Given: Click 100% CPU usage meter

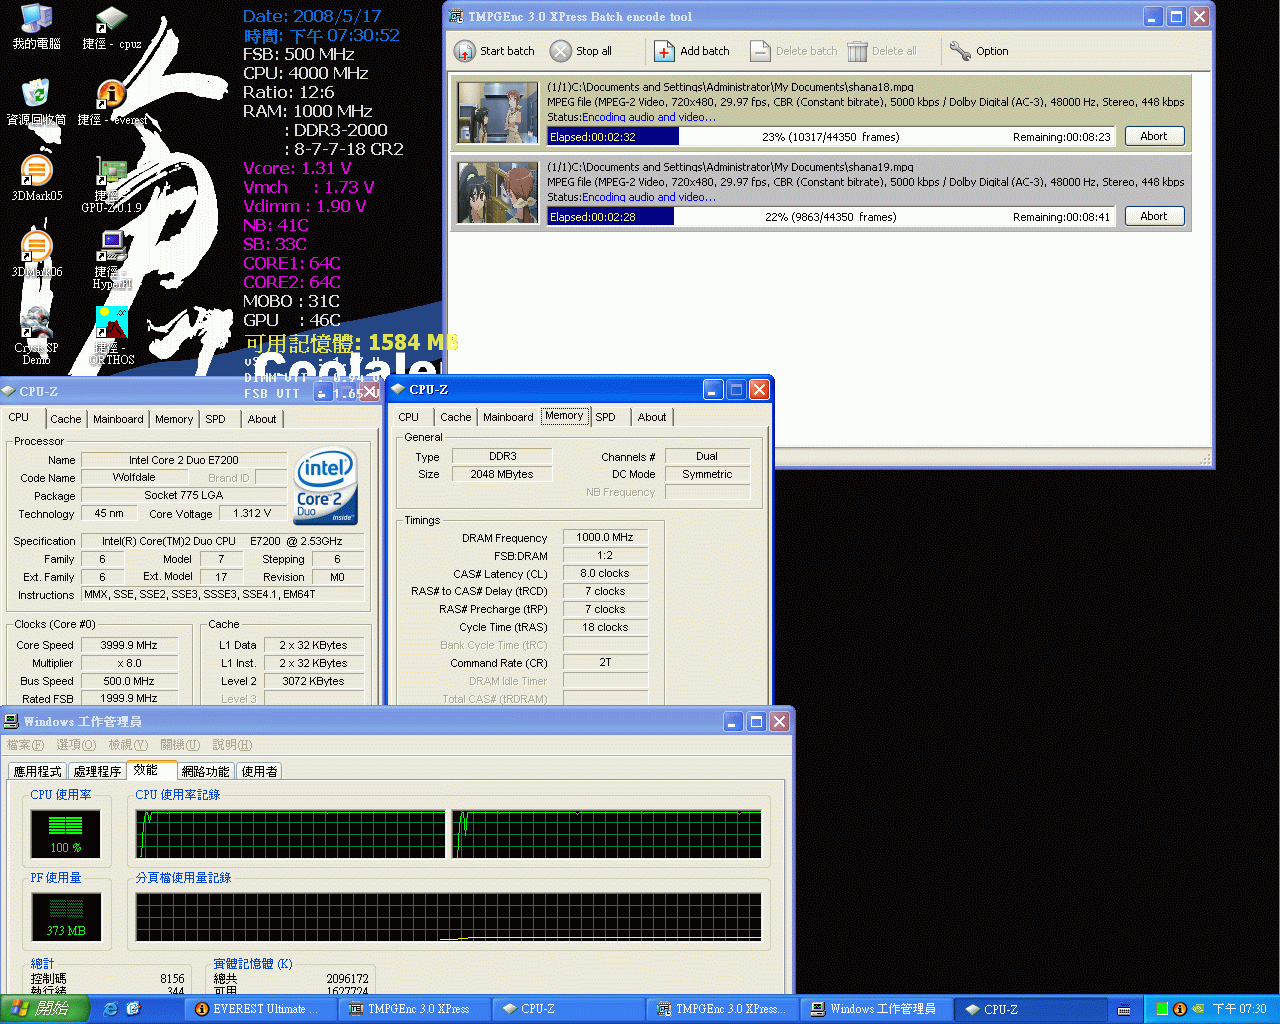Looking at the screenshot, I should click(66, 834).
